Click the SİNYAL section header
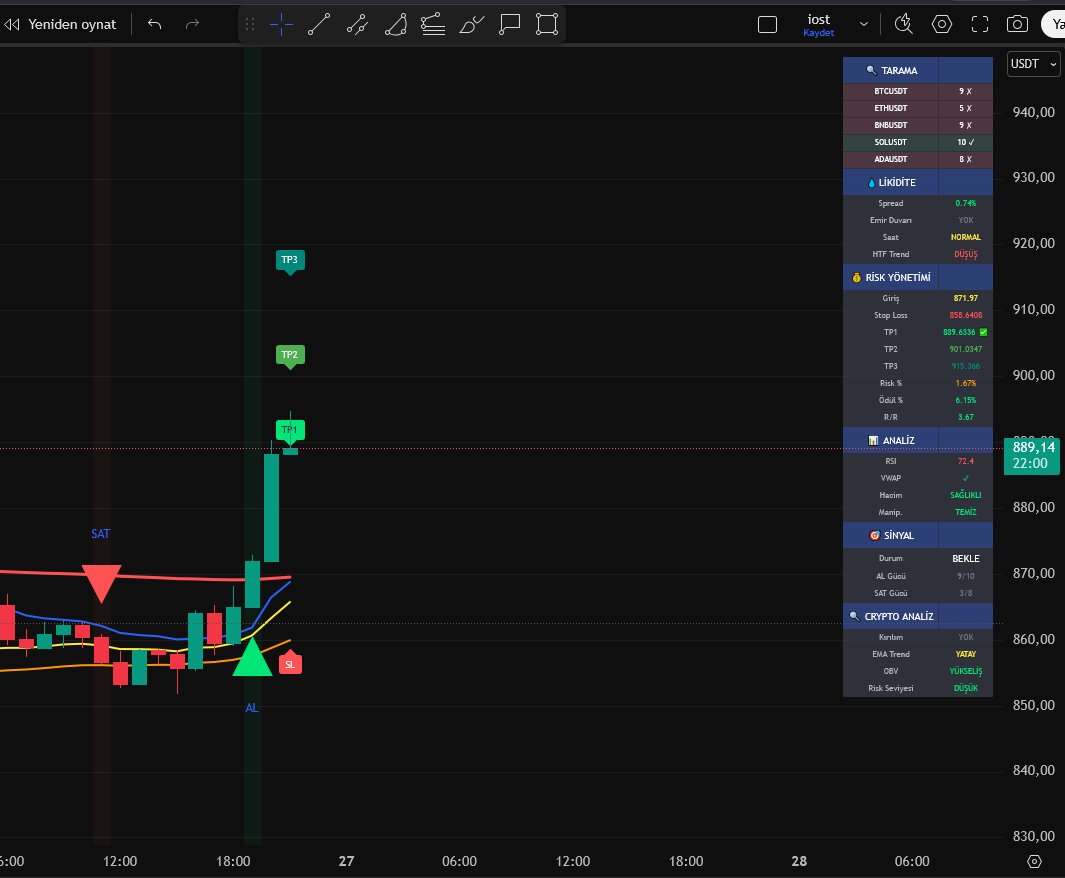Viewport: 1065px width, 878px height. pyautogui.click(x=918, y=535)
